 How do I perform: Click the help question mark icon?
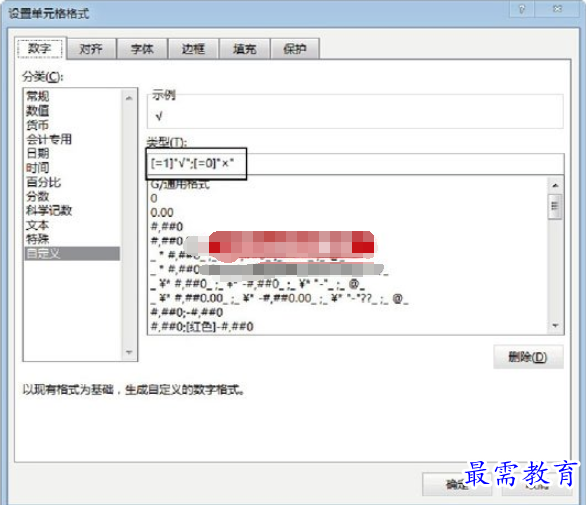[522, 9]
